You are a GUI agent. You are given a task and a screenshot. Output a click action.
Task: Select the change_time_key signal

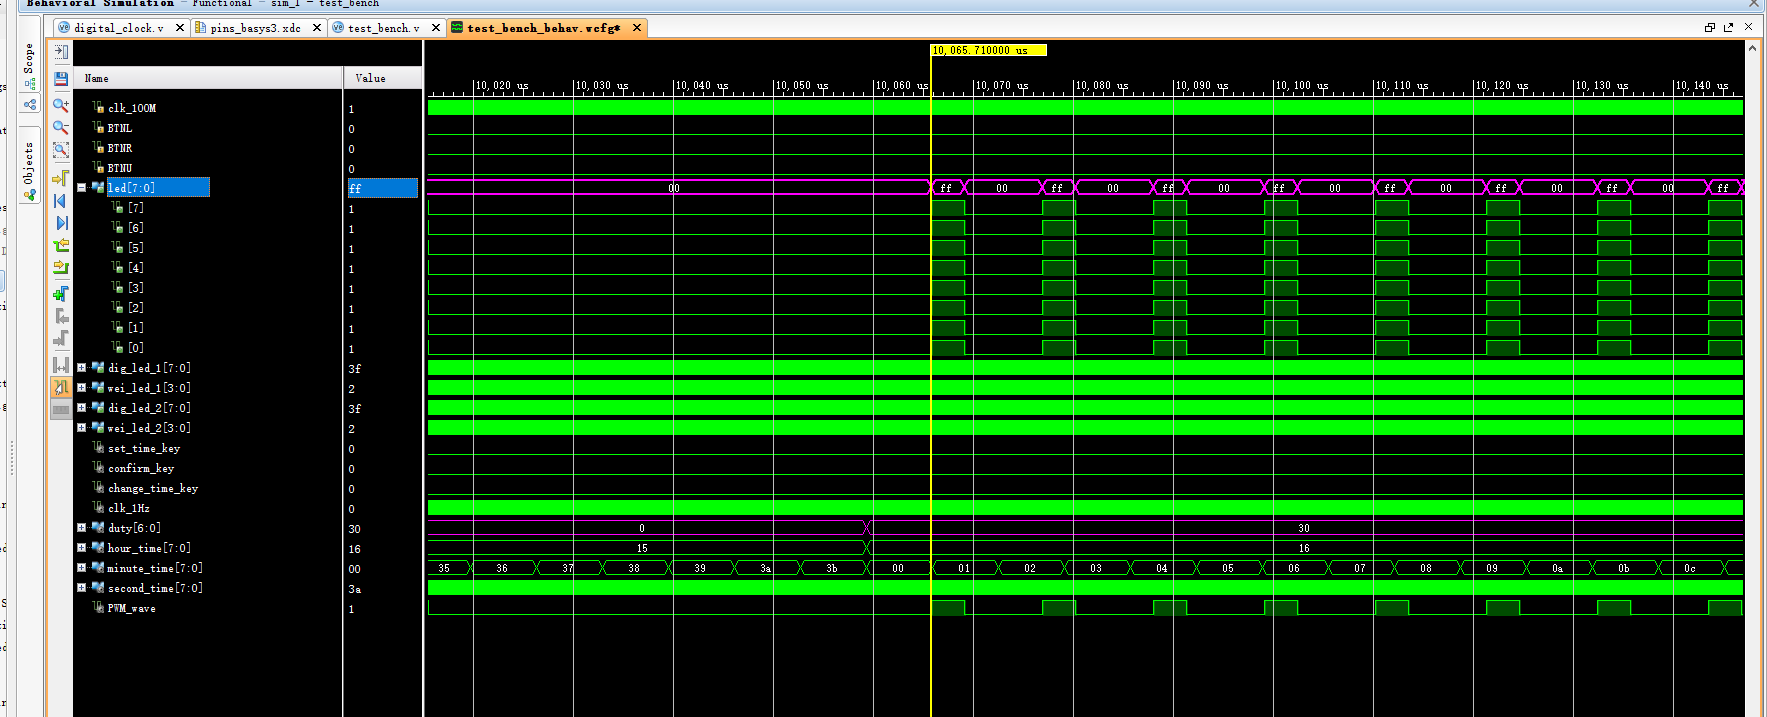(153, 488)
